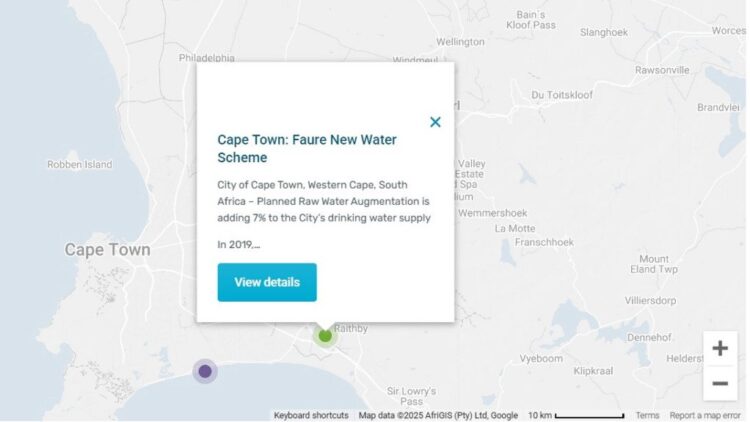This screenshot has height=422, width=750.
Task: Click the View details button
Action: pos(267,282)
